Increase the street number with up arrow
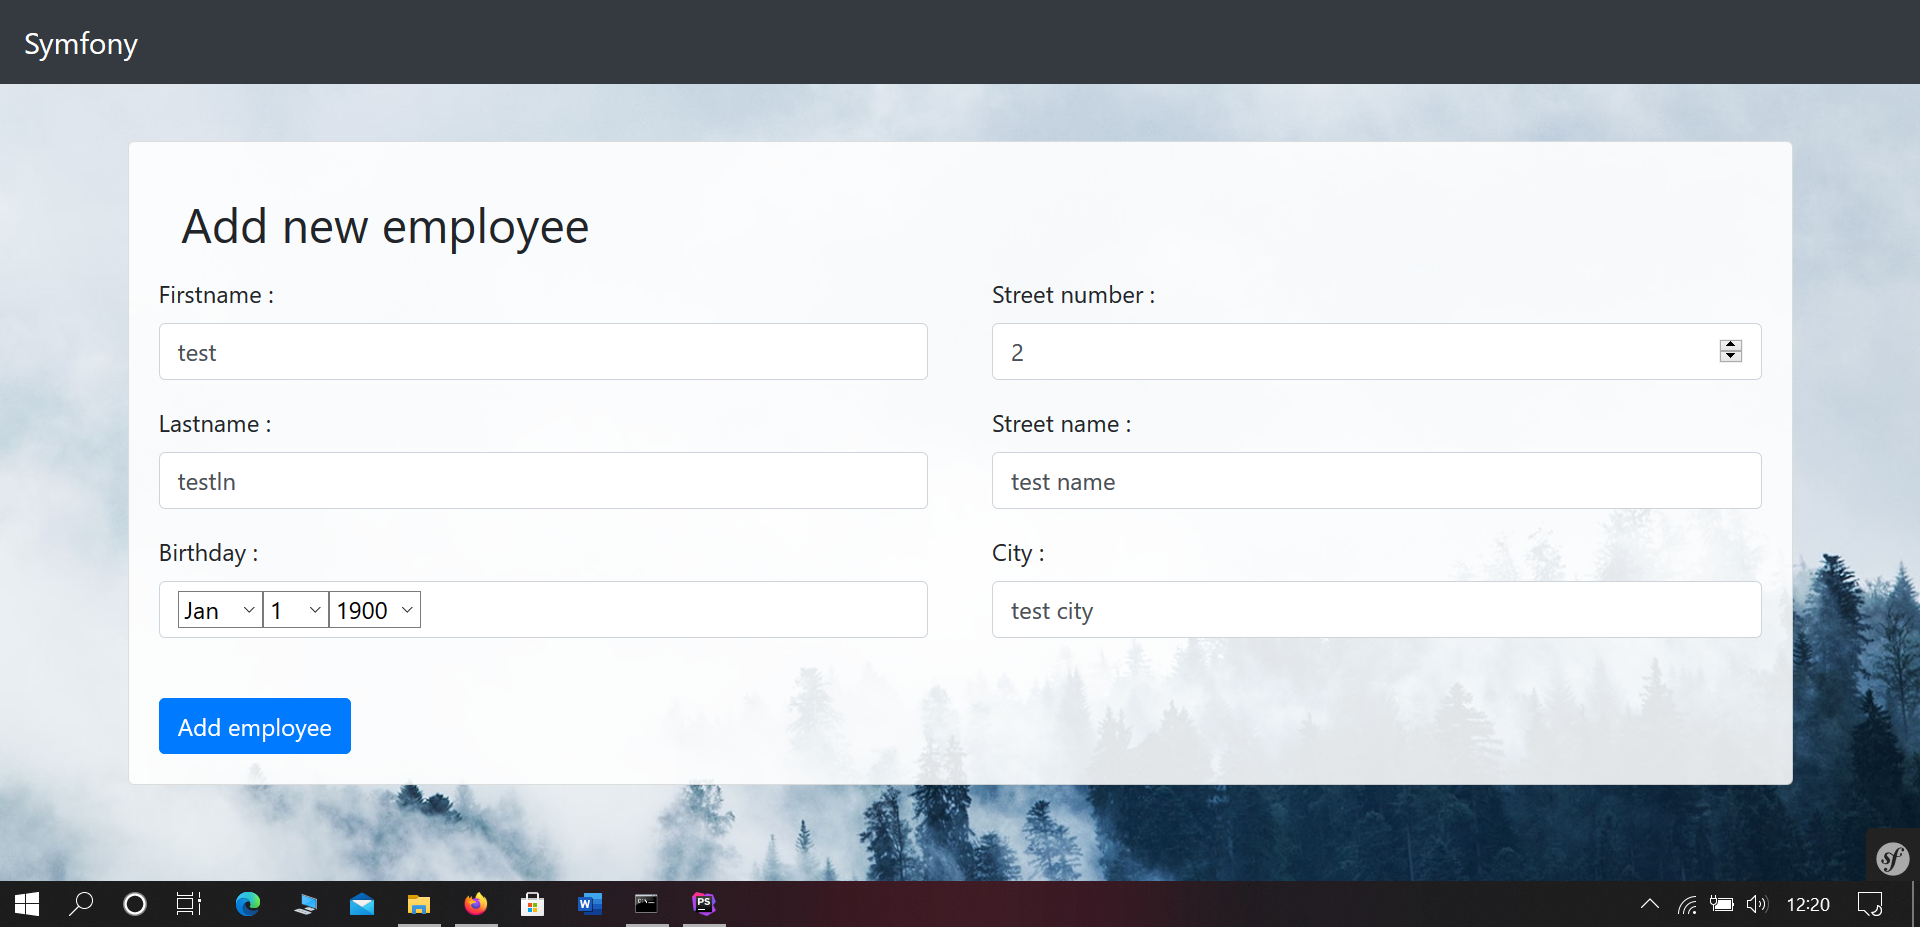The width and height of the screenshot is (1920, 927). click(x=1731, y=345)
